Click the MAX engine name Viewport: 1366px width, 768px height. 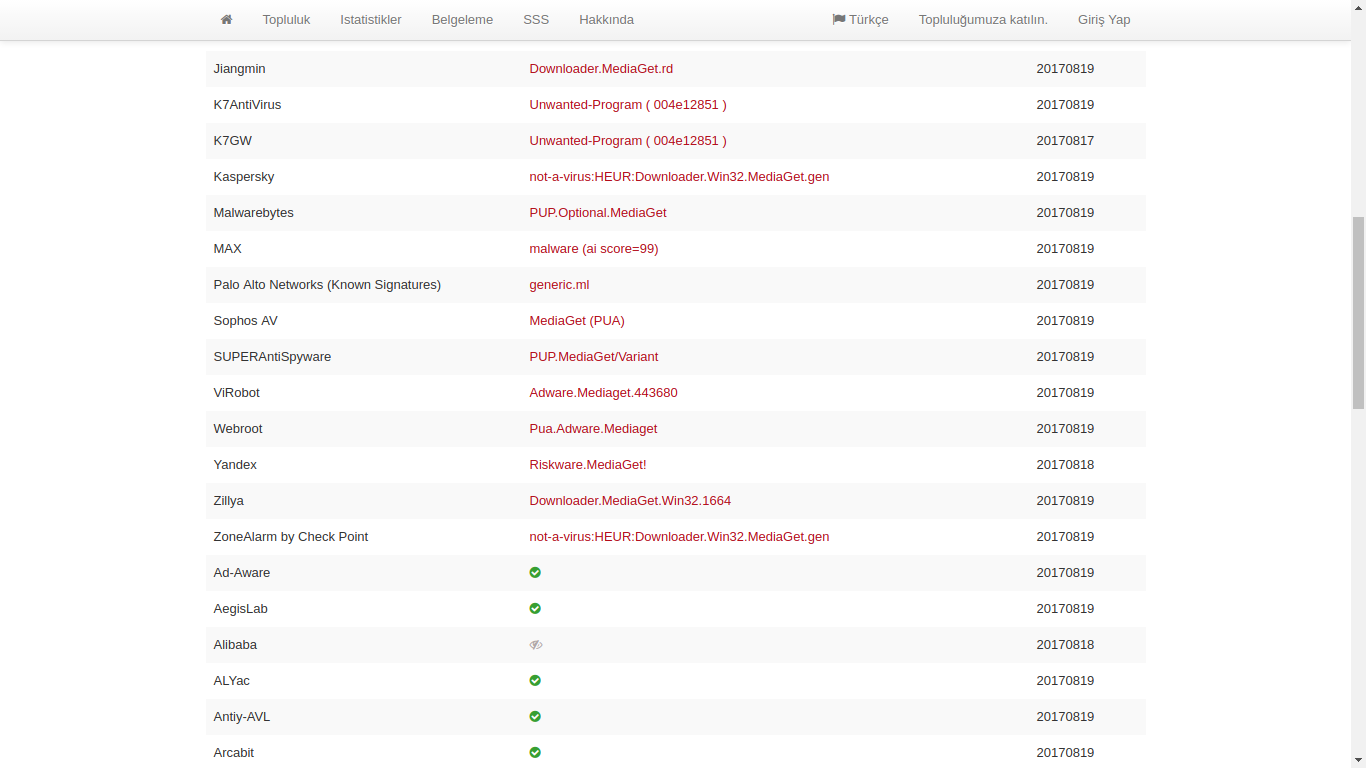pos(227,249)
